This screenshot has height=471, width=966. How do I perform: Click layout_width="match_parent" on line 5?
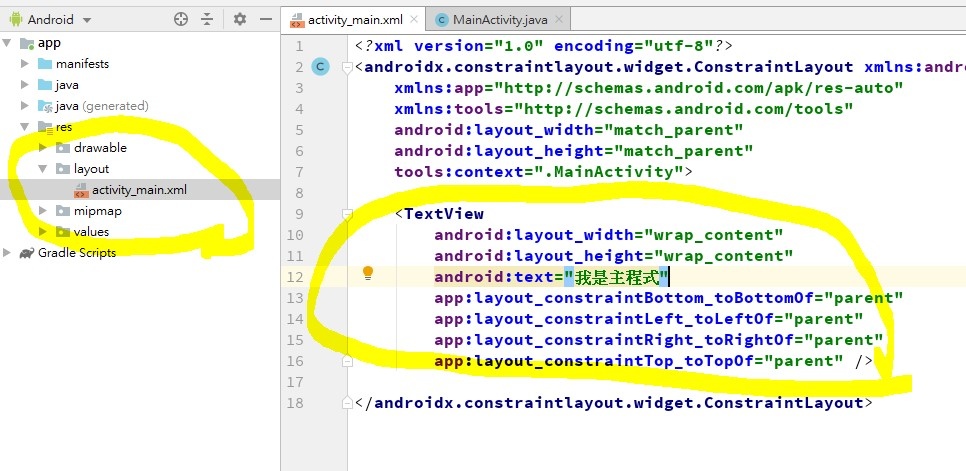point(569,129)
